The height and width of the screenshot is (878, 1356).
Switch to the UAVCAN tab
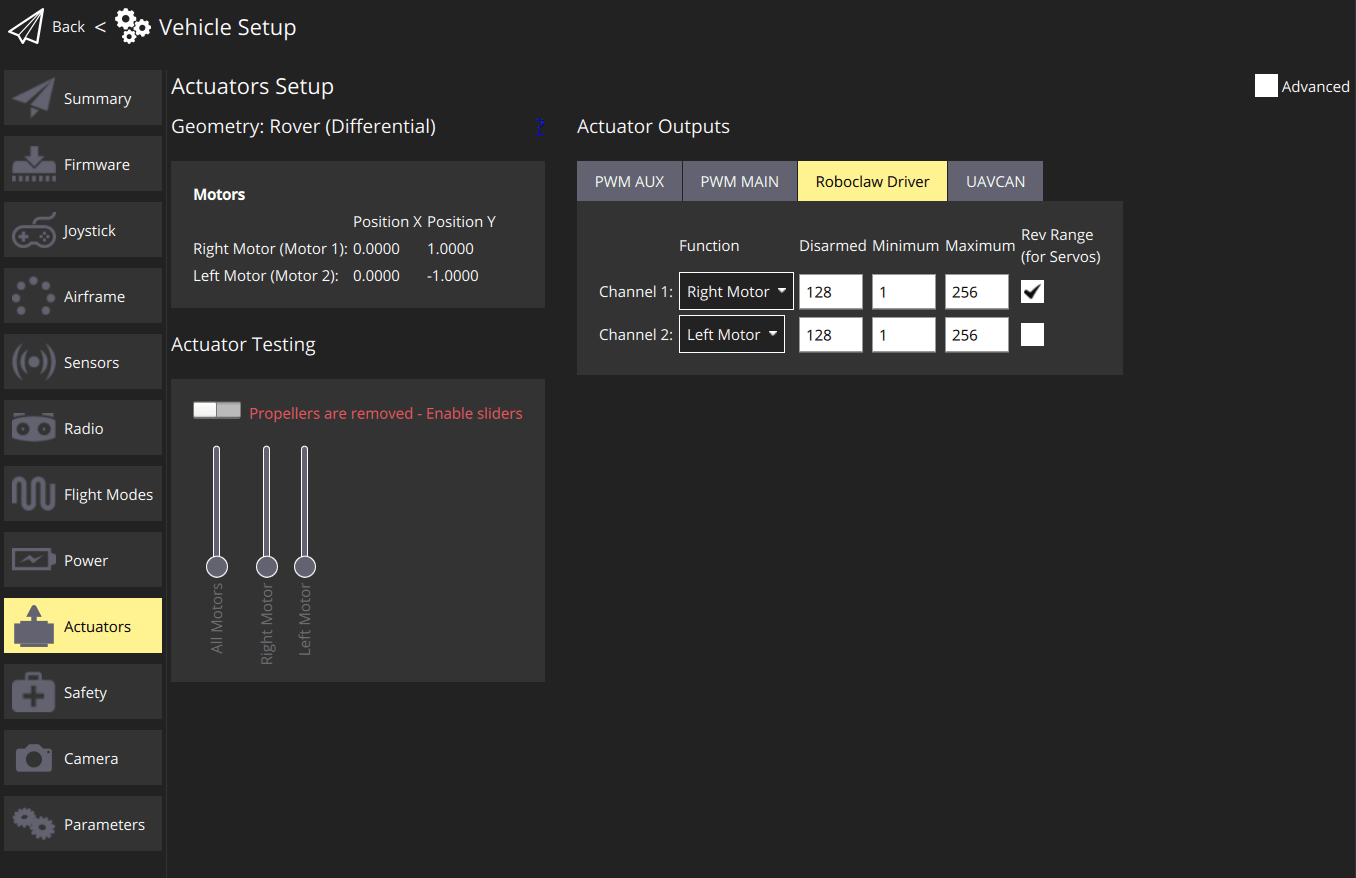point(994,182)
